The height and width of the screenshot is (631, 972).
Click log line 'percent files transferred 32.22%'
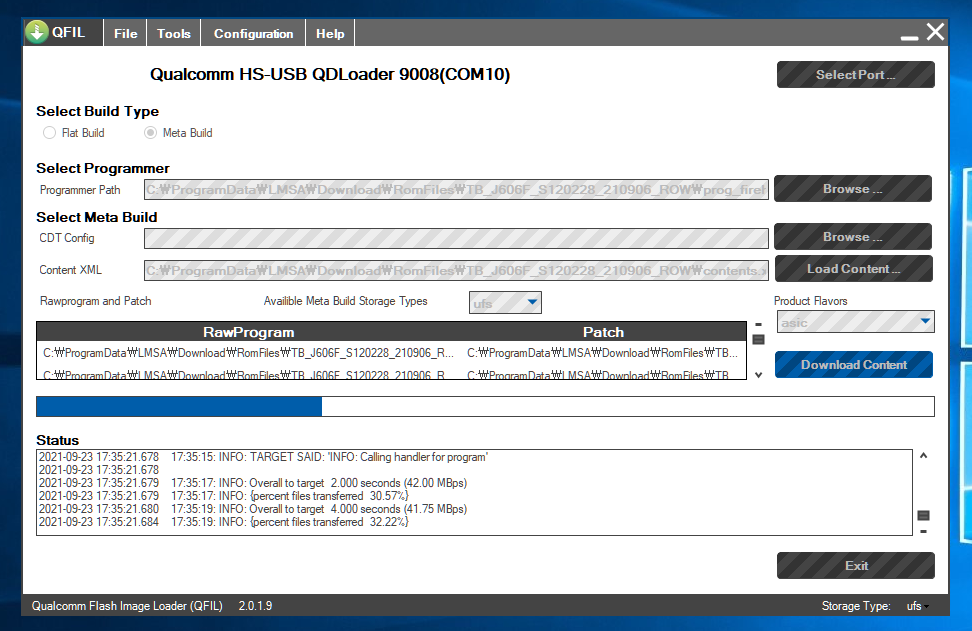tap(224, 522)
